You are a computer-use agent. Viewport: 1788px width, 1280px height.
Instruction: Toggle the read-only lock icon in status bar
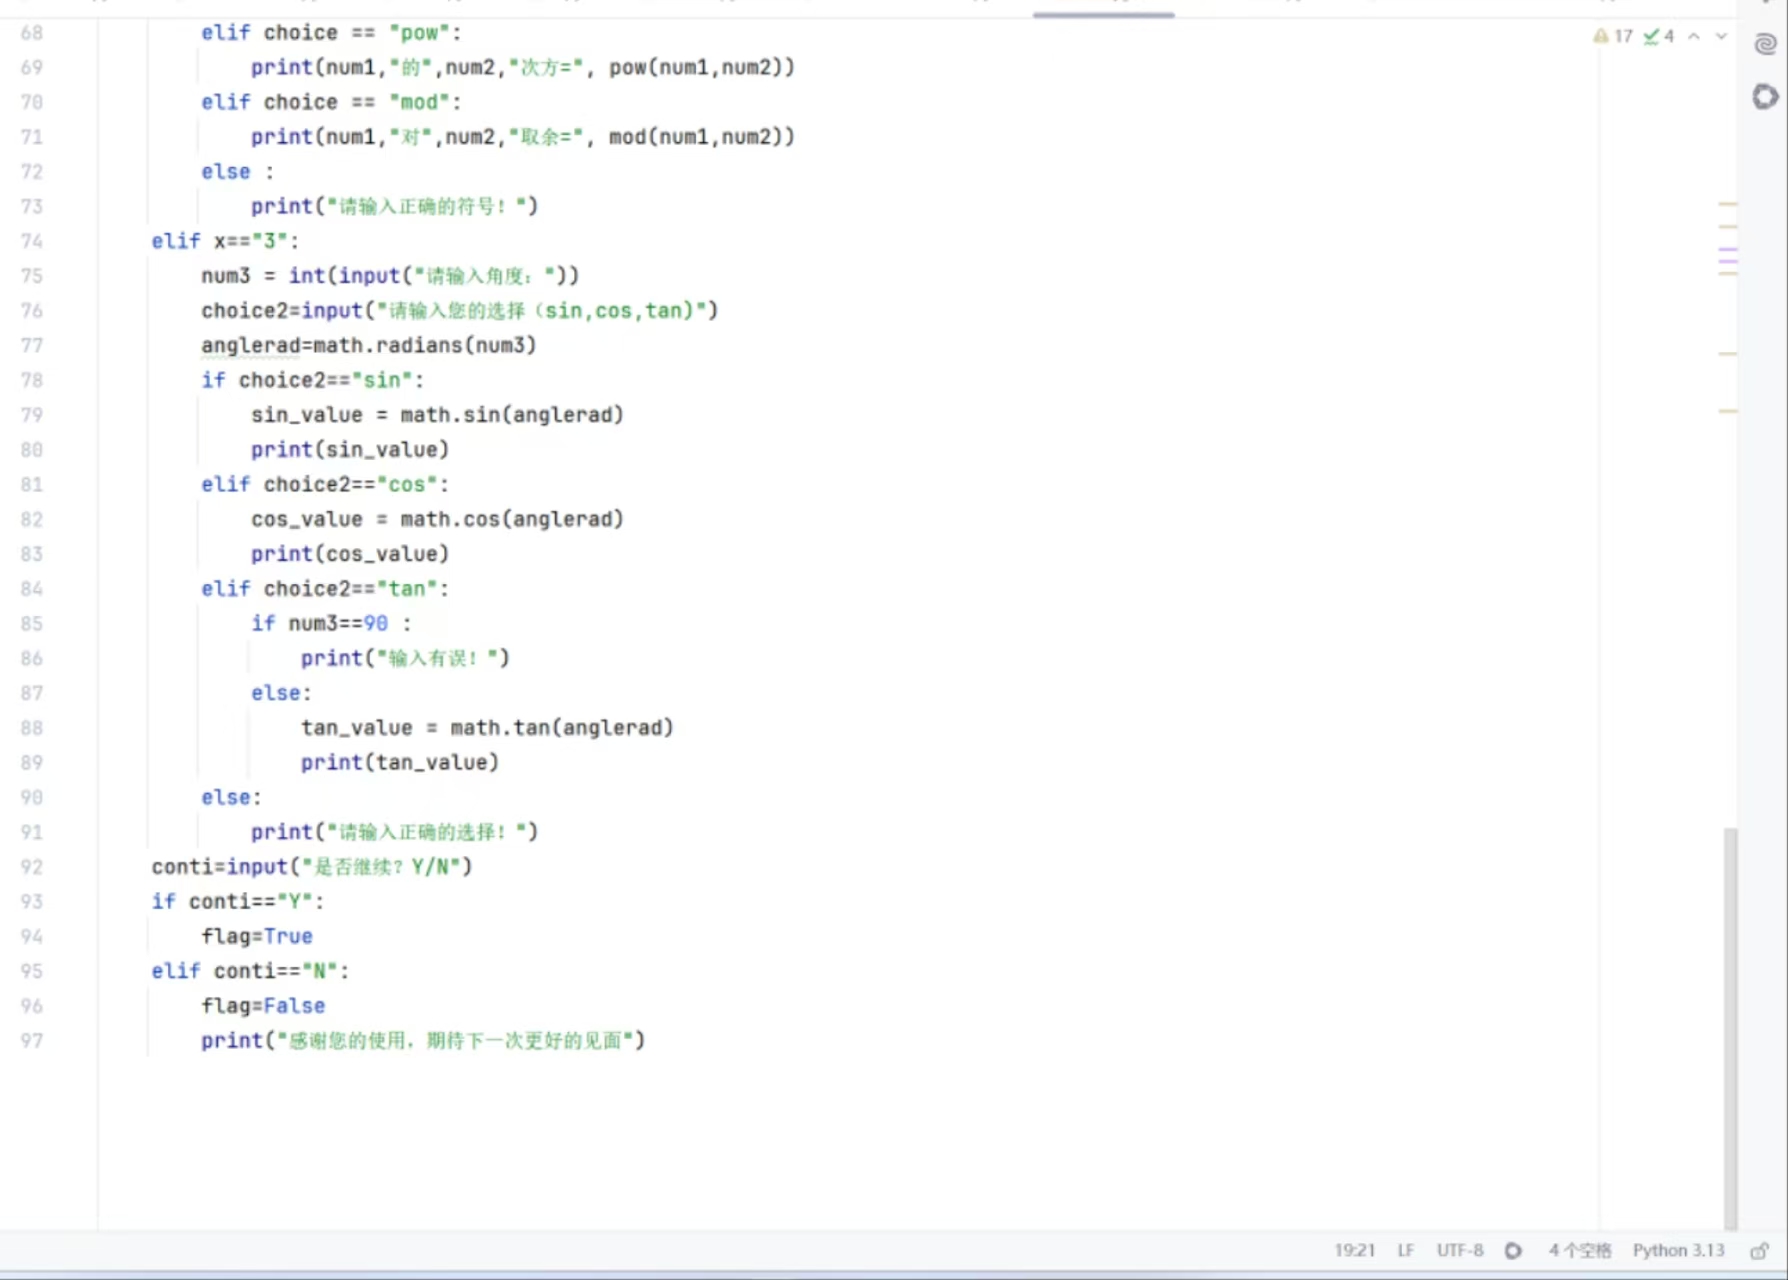pos(1759,1250)
